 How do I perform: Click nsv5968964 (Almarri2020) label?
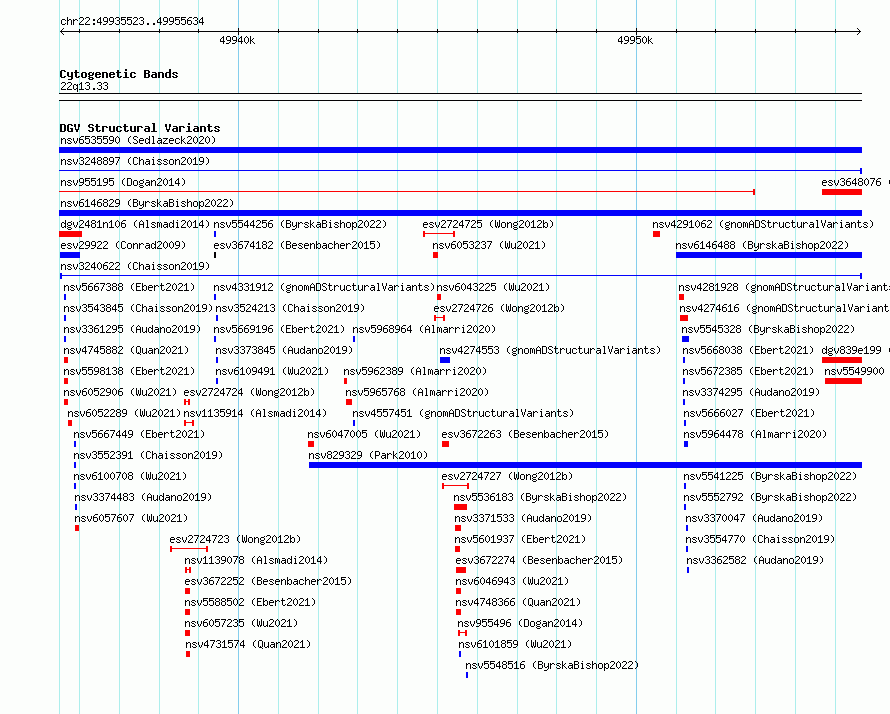(x=424, y=329)
